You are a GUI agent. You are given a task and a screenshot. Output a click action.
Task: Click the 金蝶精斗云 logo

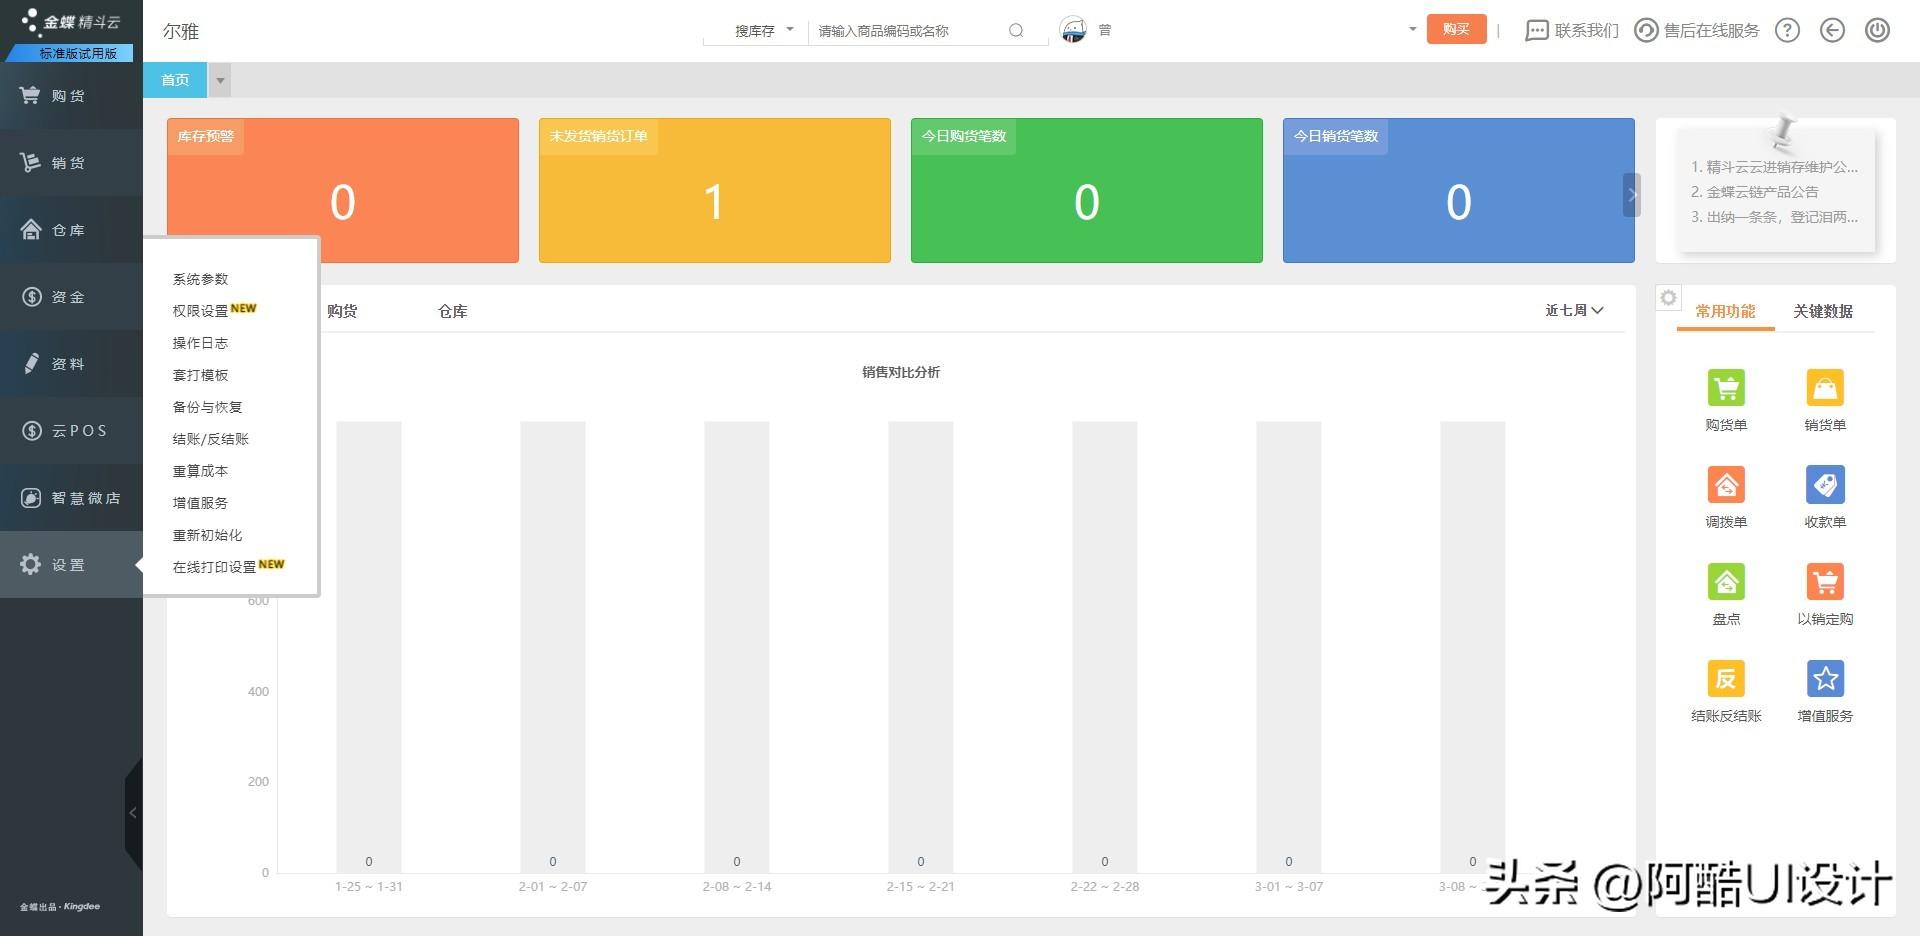(70, 22)
